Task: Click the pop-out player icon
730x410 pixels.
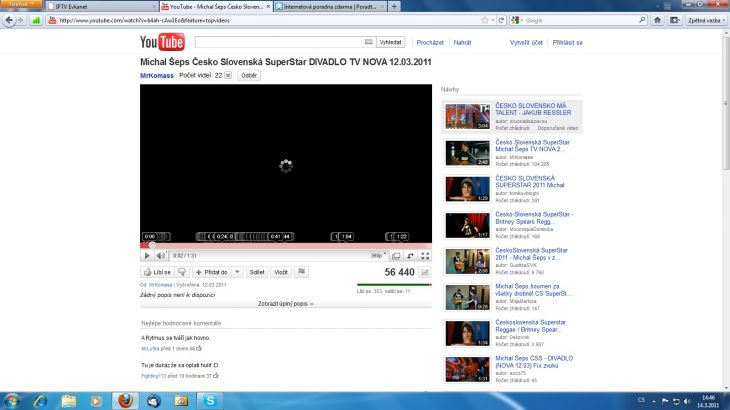Action: point(411,255)
